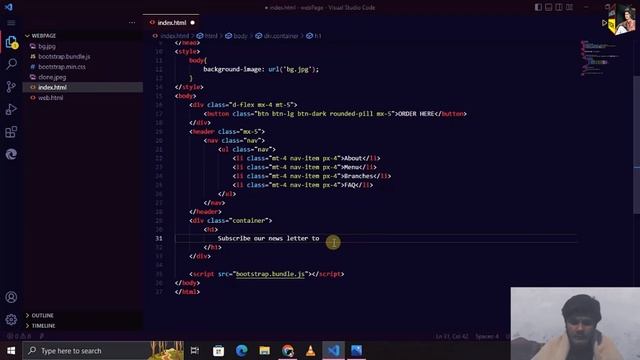Open the Customize Layout icon
Screen dimensions: 640x360
coord(569,7)
